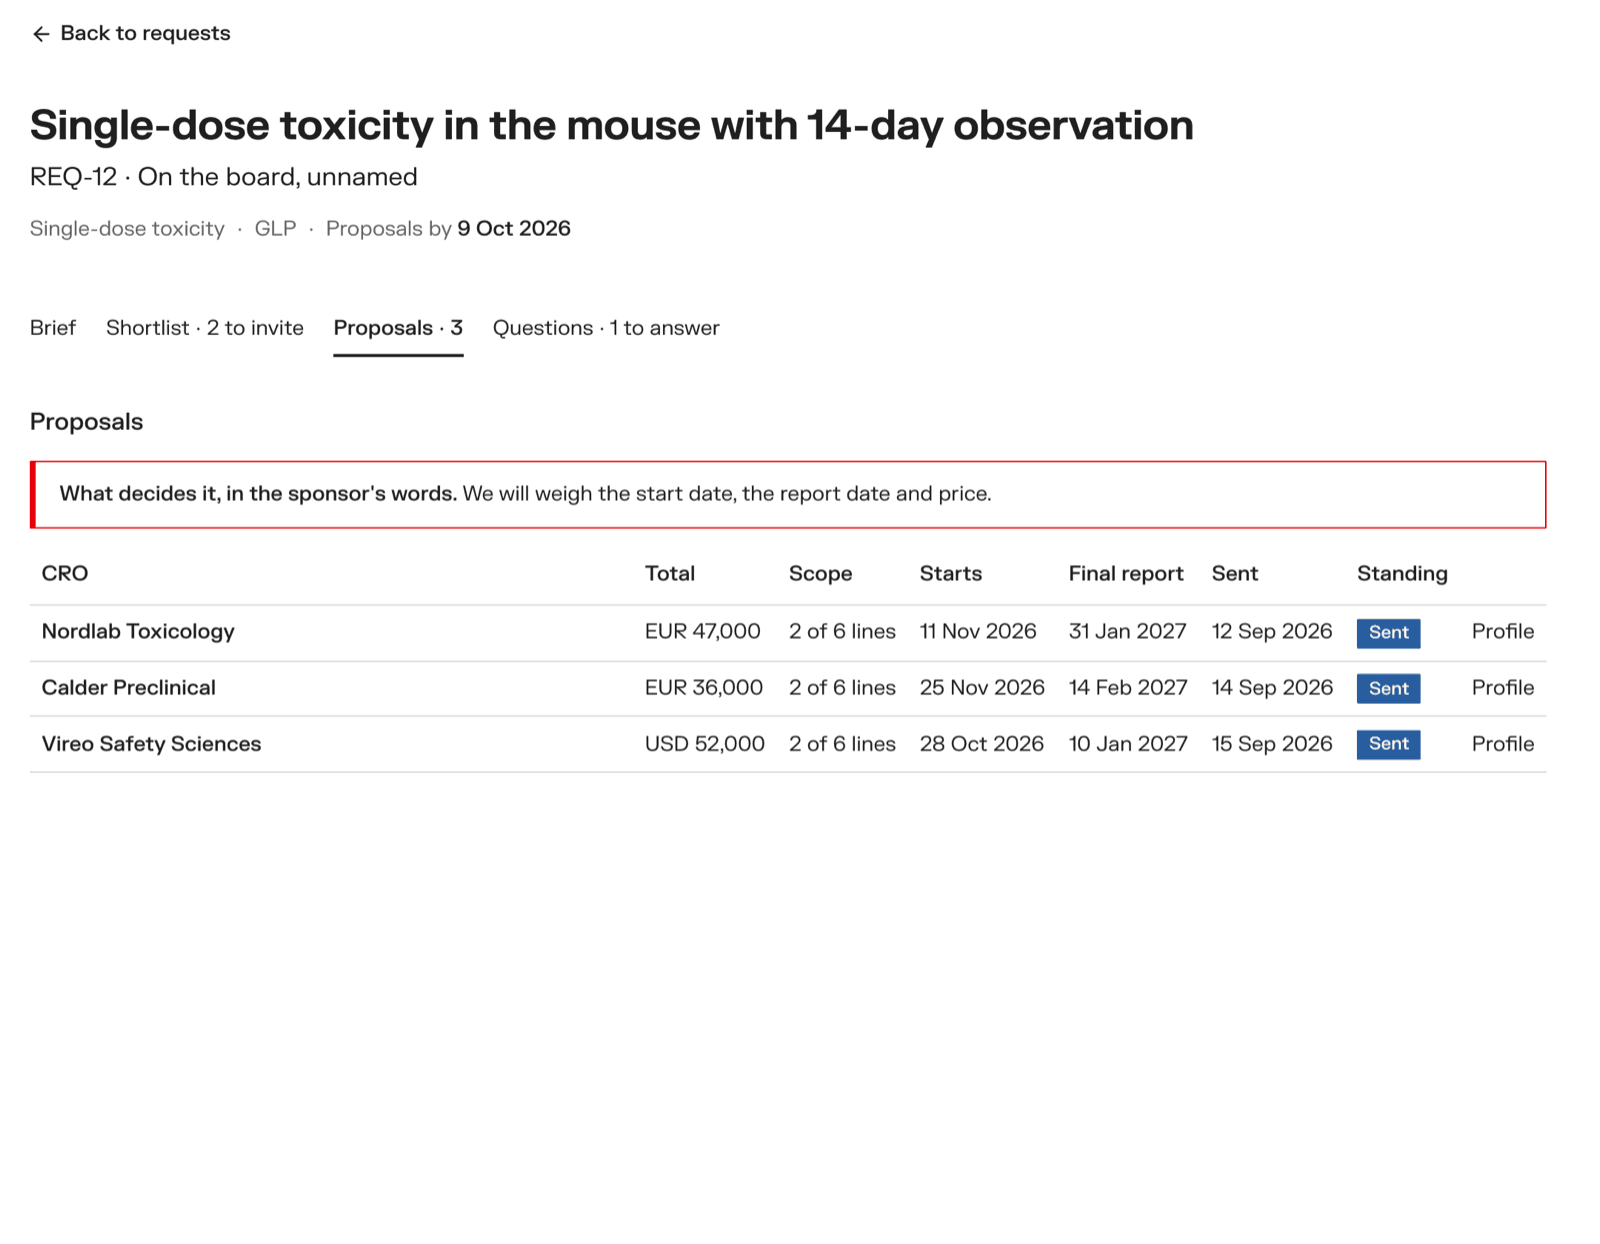Viewport: 1600px width, 1244px height.
Task: Open Calder Preclinical's Profile link
Action: pyautogui.click(x=1502, y=688)
